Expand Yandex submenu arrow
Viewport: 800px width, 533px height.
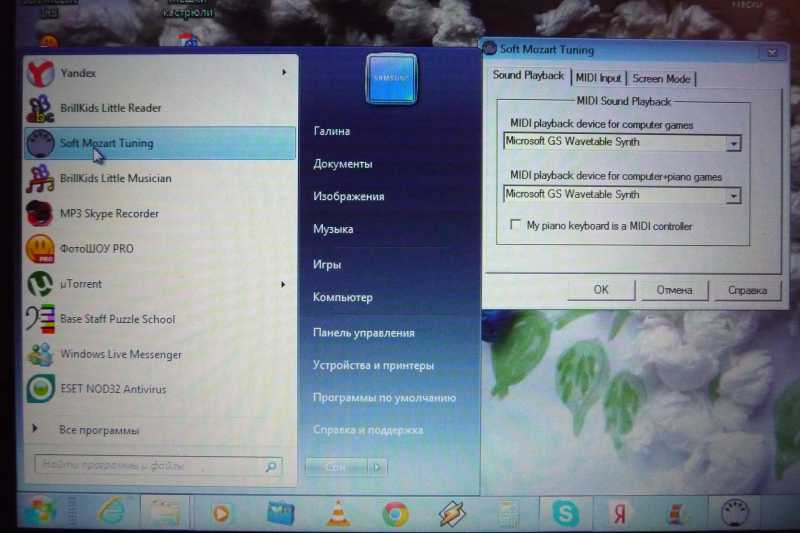click(x=284, y=72)
